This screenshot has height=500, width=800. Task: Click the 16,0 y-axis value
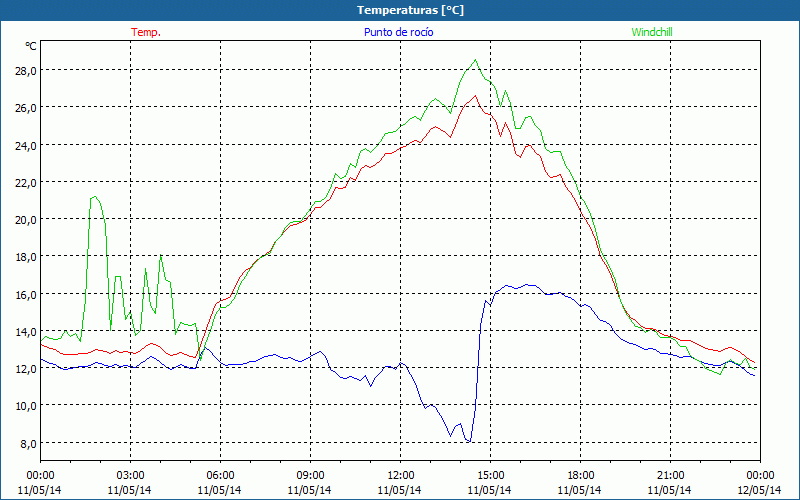[x=26, y=294]
